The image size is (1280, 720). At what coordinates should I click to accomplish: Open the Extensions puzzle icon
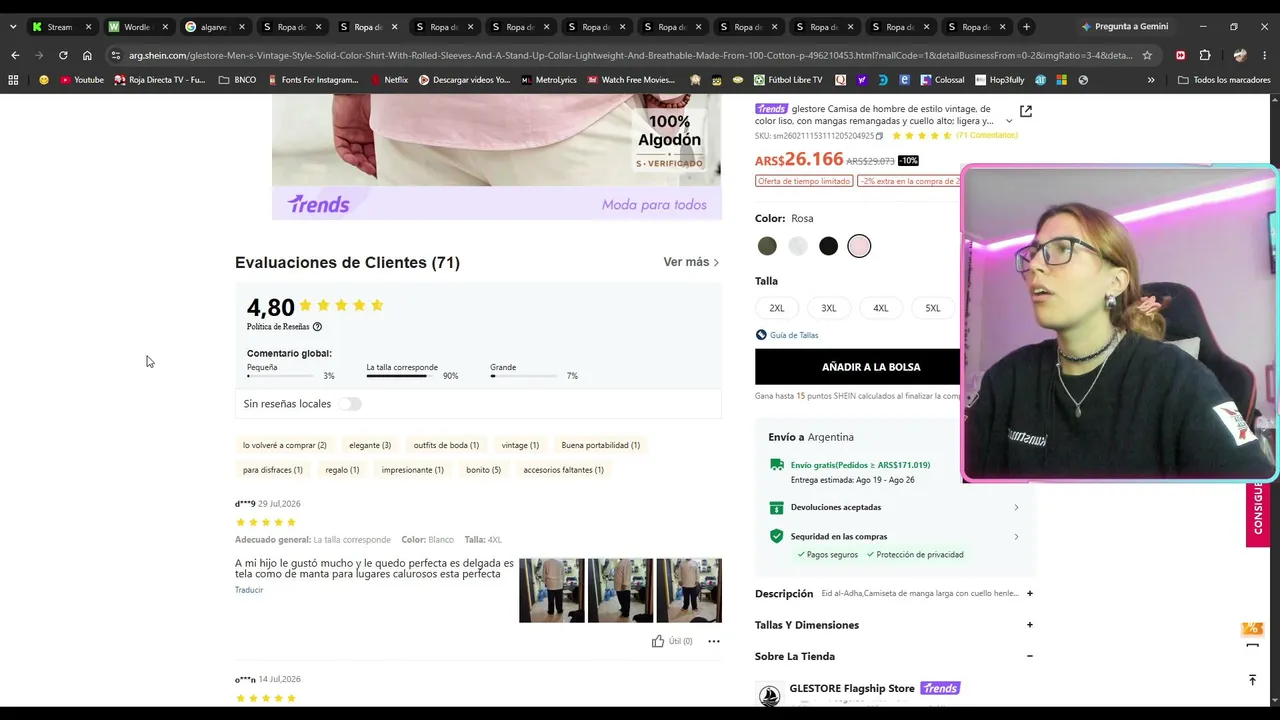click(1205, 55)
